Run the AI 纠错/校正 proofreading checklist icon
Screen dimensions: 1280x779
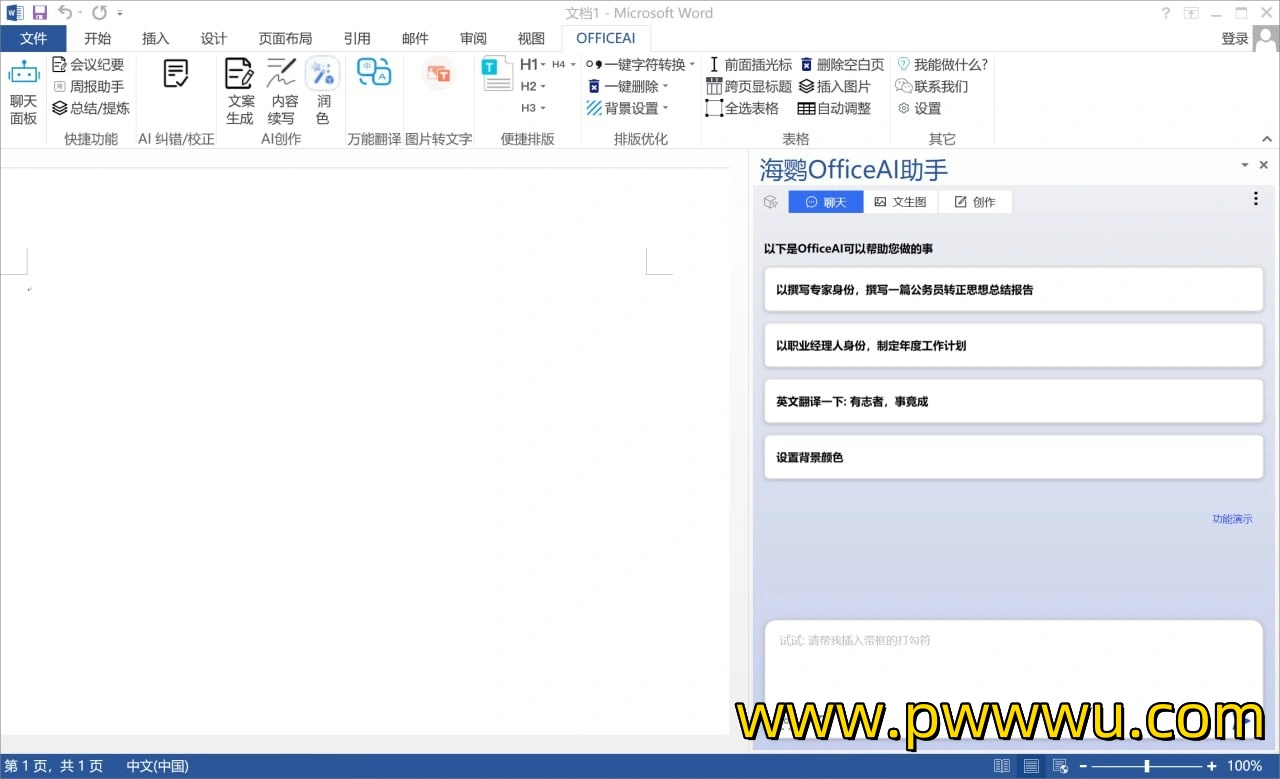click(176, 73)
